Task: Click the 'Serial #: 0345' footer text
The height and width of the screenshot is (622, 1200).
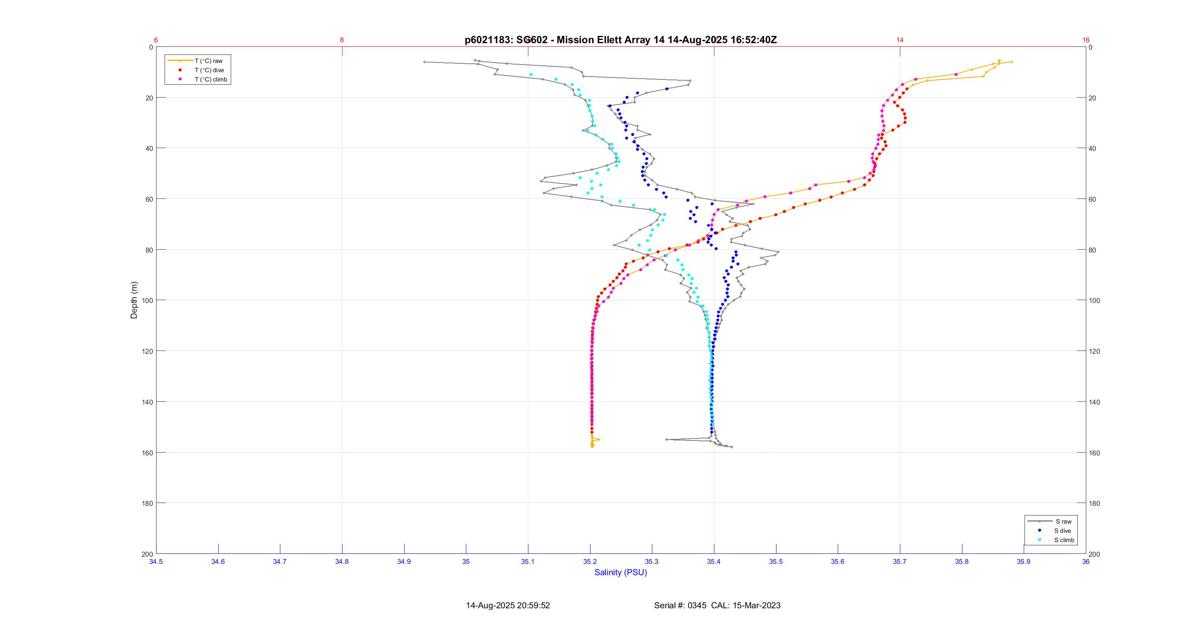Action: coord(680,605)
